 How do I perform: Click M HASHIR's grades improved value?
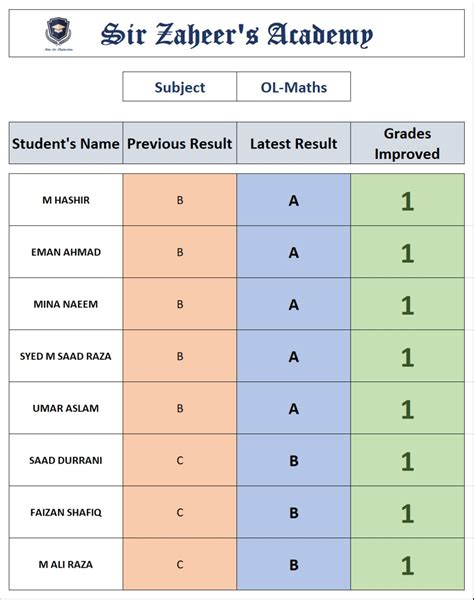pyautogui.click(x=407, y=200)
